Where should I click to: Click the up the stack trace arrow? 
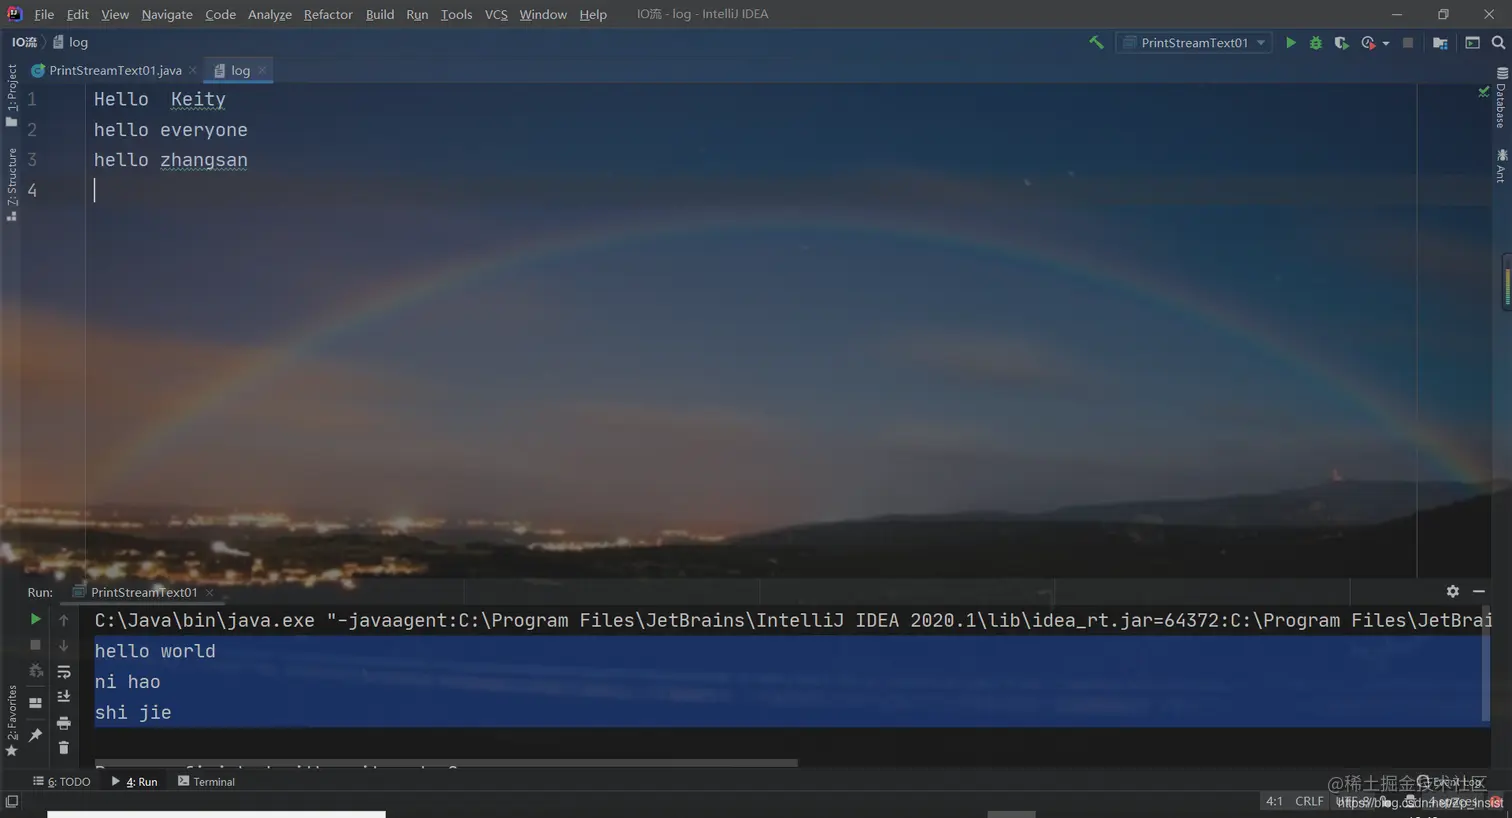[64, 620]
